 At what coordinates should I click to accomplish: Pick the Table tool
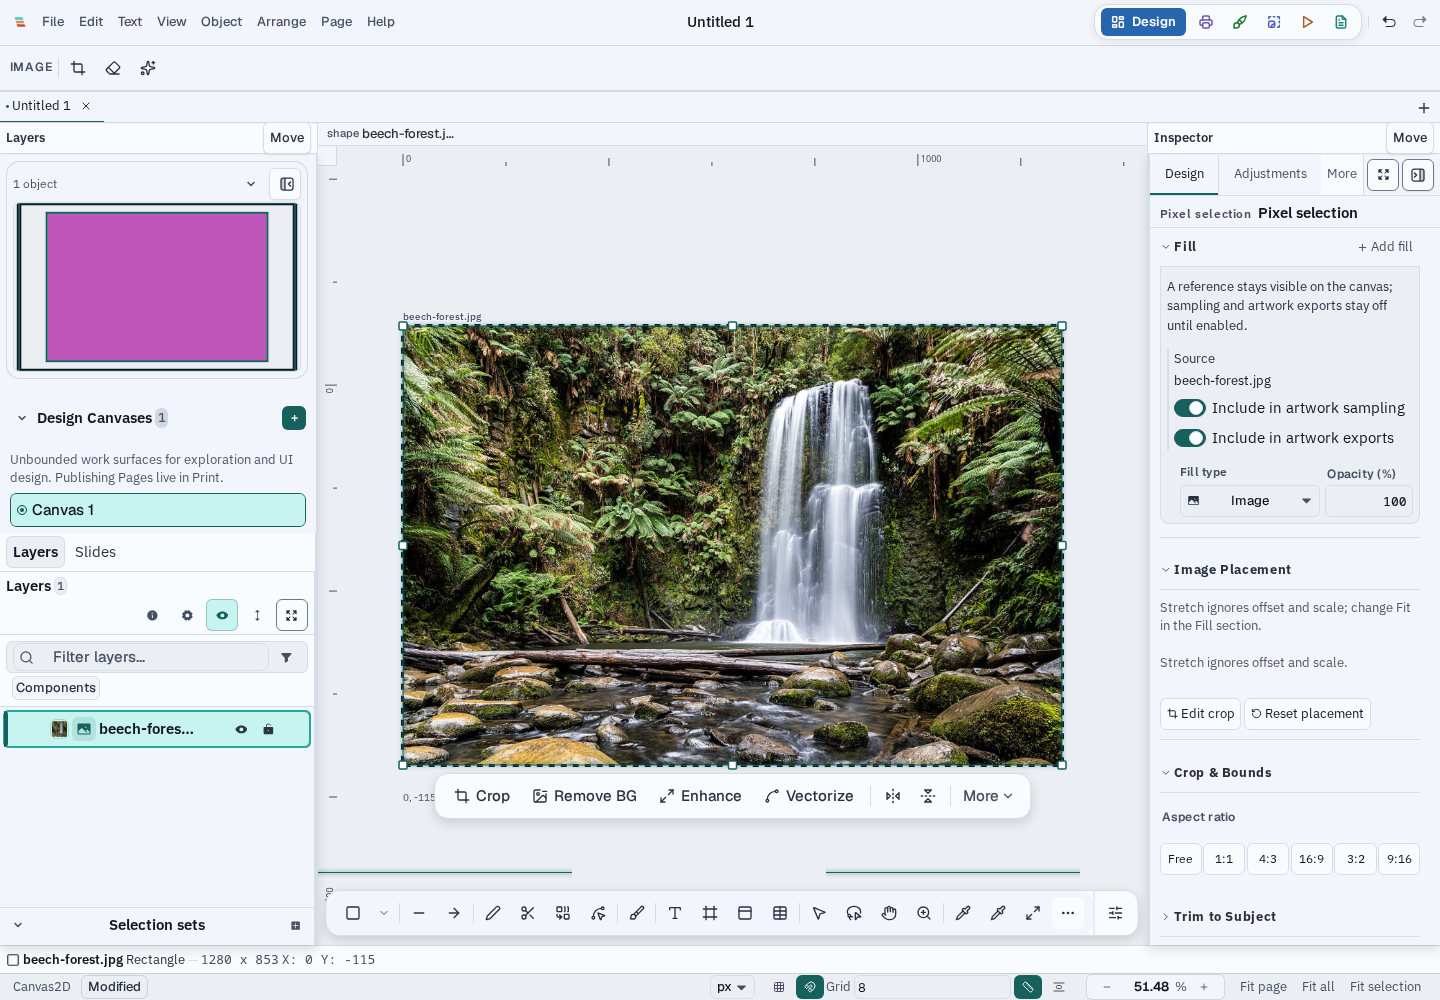780,913
